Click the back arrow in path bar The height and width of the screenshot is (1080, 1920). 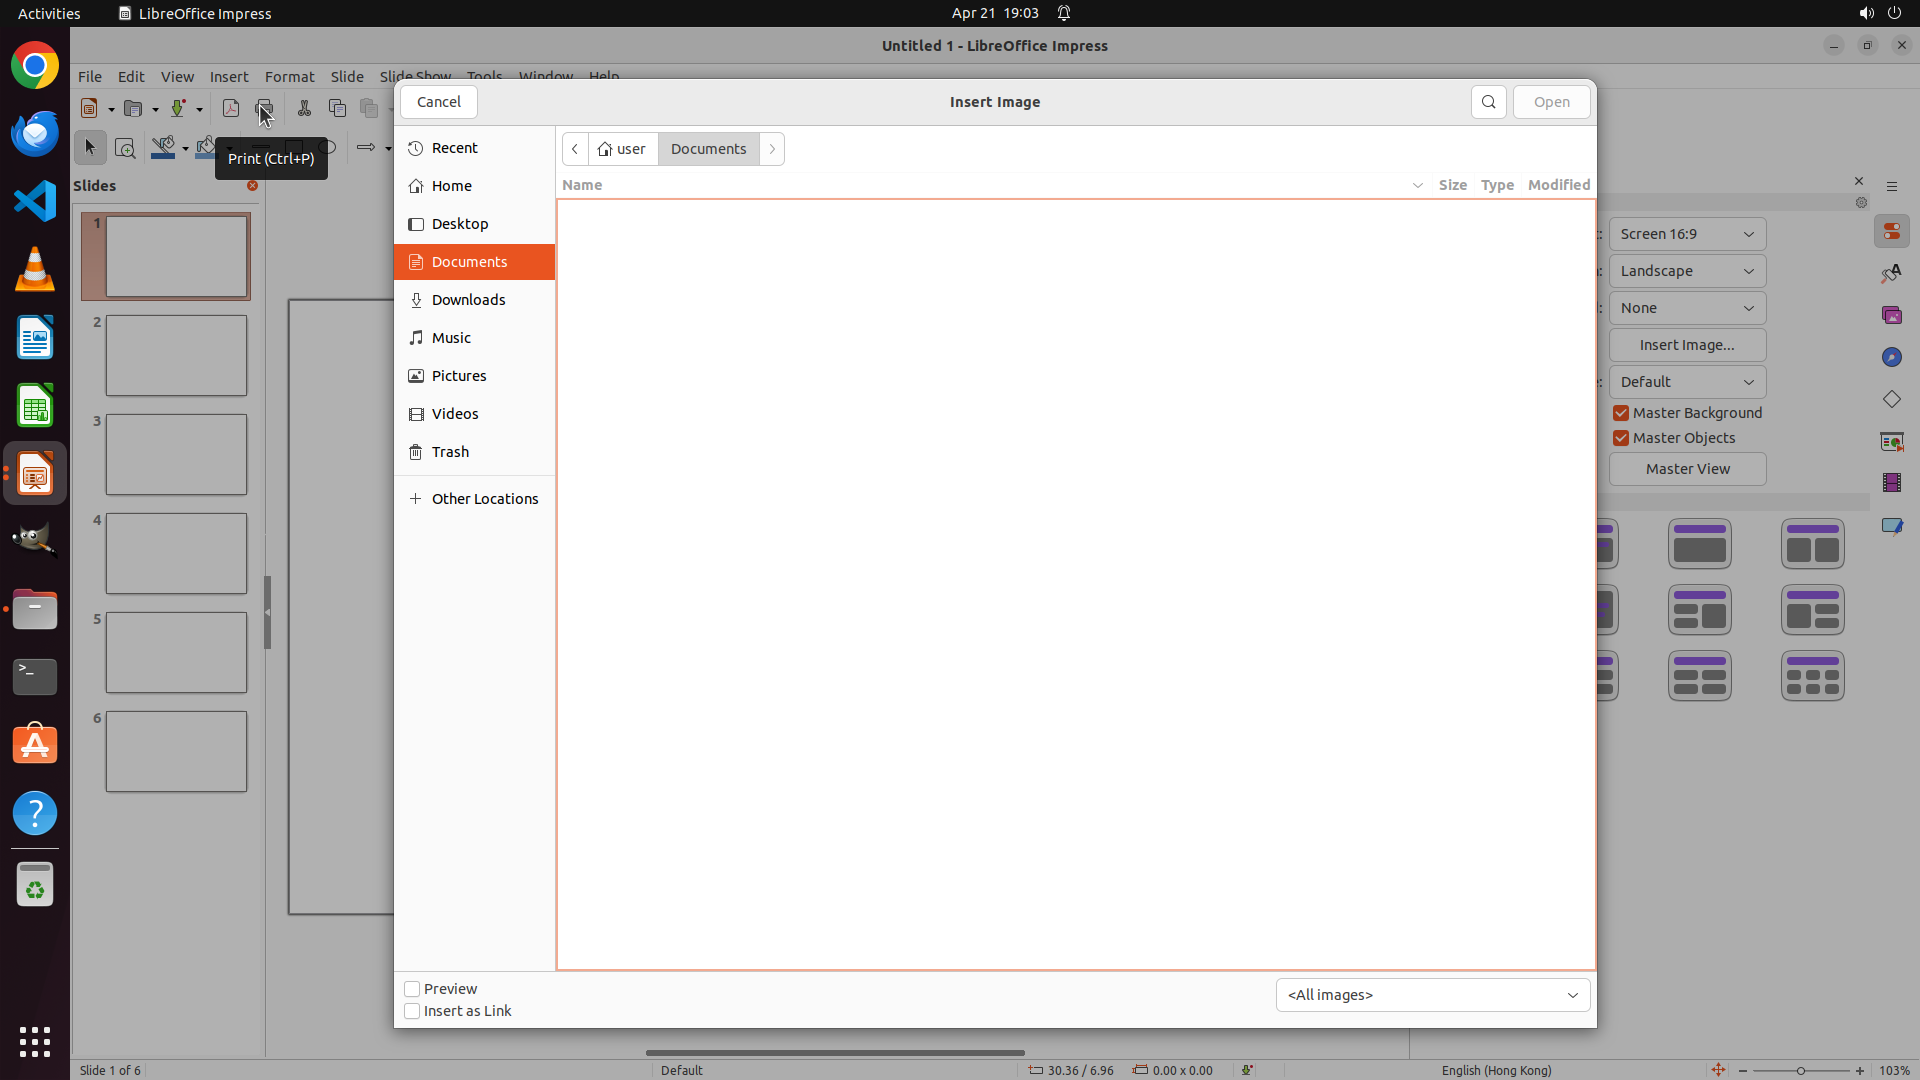pyautogui.click(x=575, y=149)
